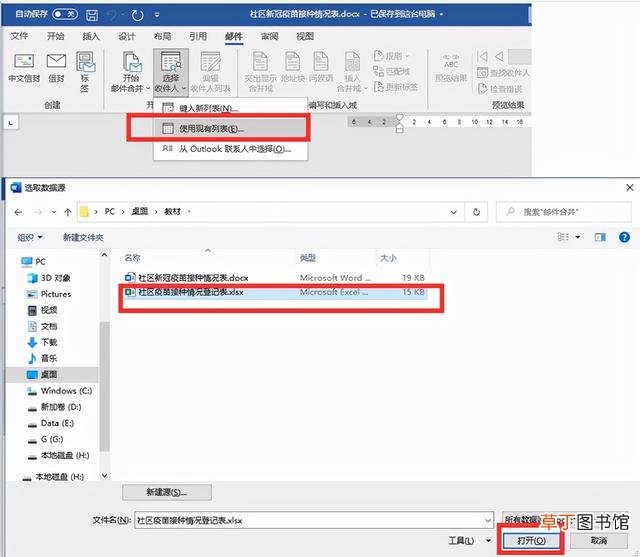The height and width of the screenshot is (557, 640).
Task: Switch to the 设计 tab
Action: 127,36
